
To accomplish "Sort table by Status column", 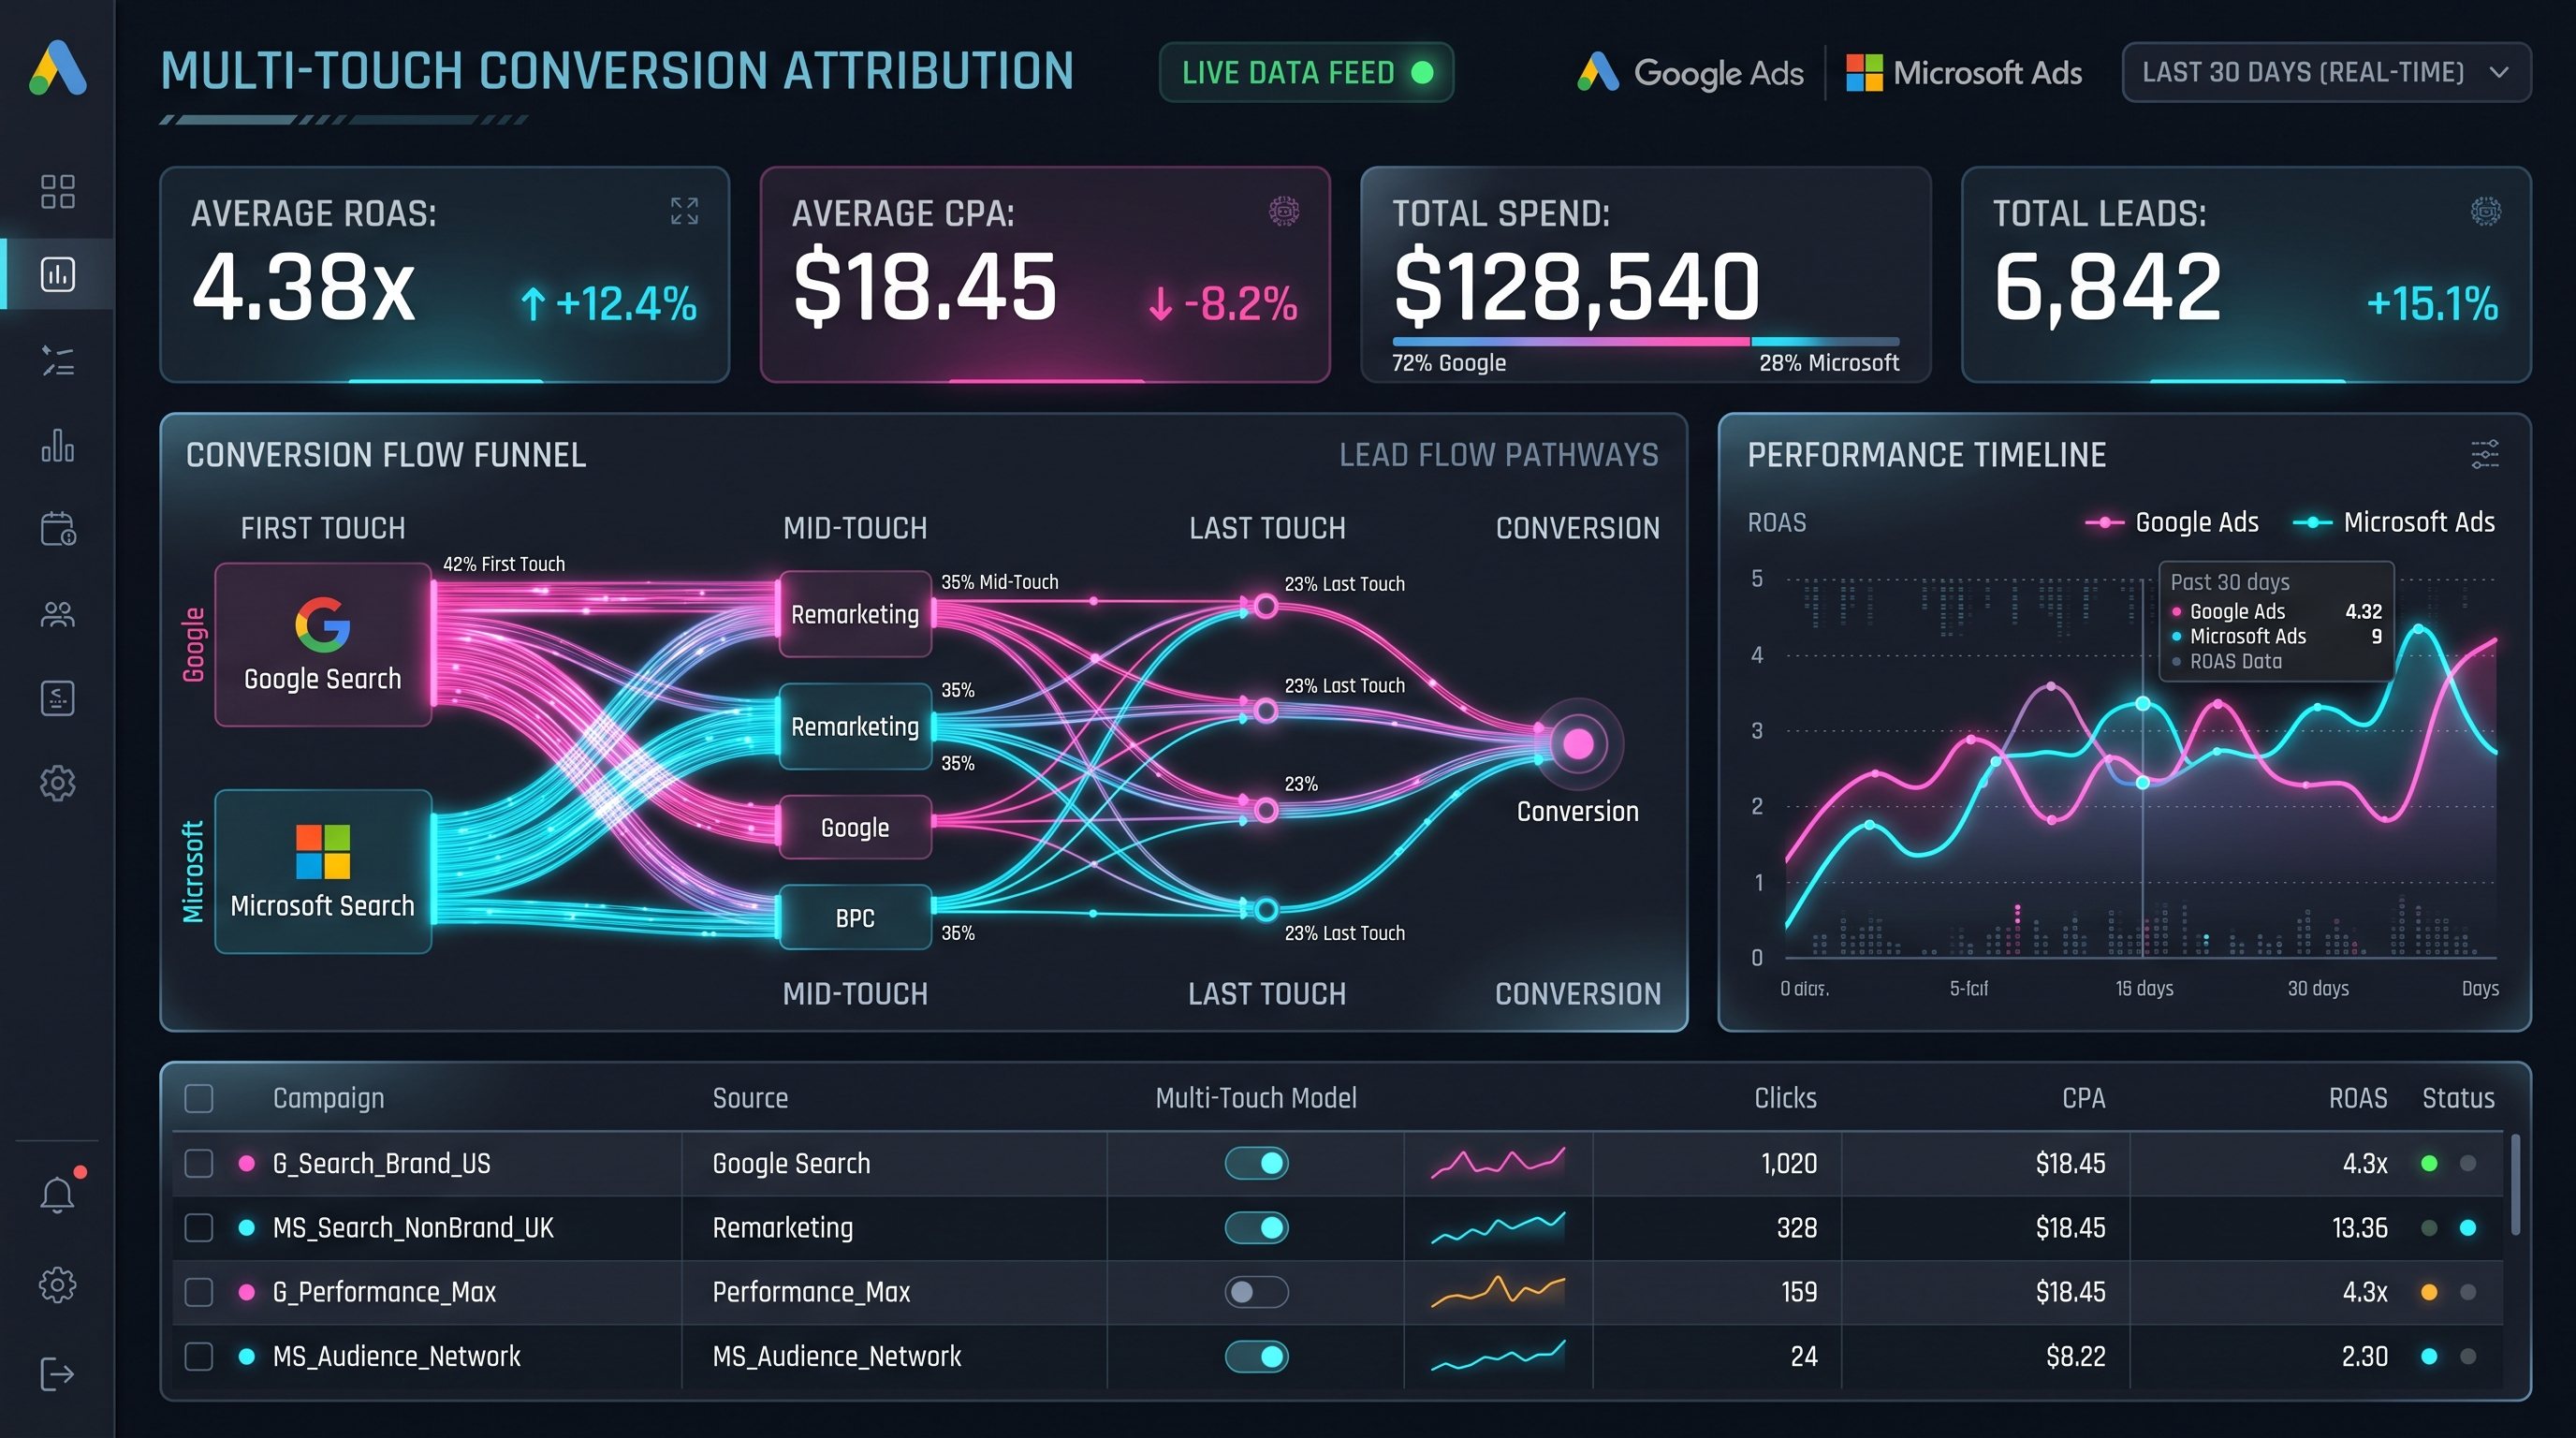I will point(2458,1098).
